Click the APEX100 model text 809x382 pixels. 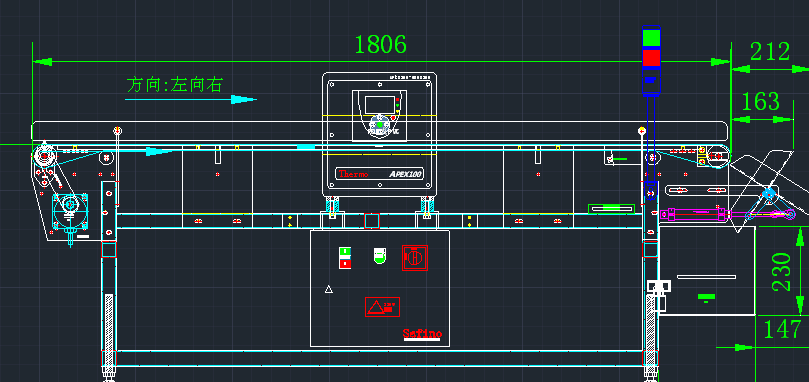click(406, 174)
